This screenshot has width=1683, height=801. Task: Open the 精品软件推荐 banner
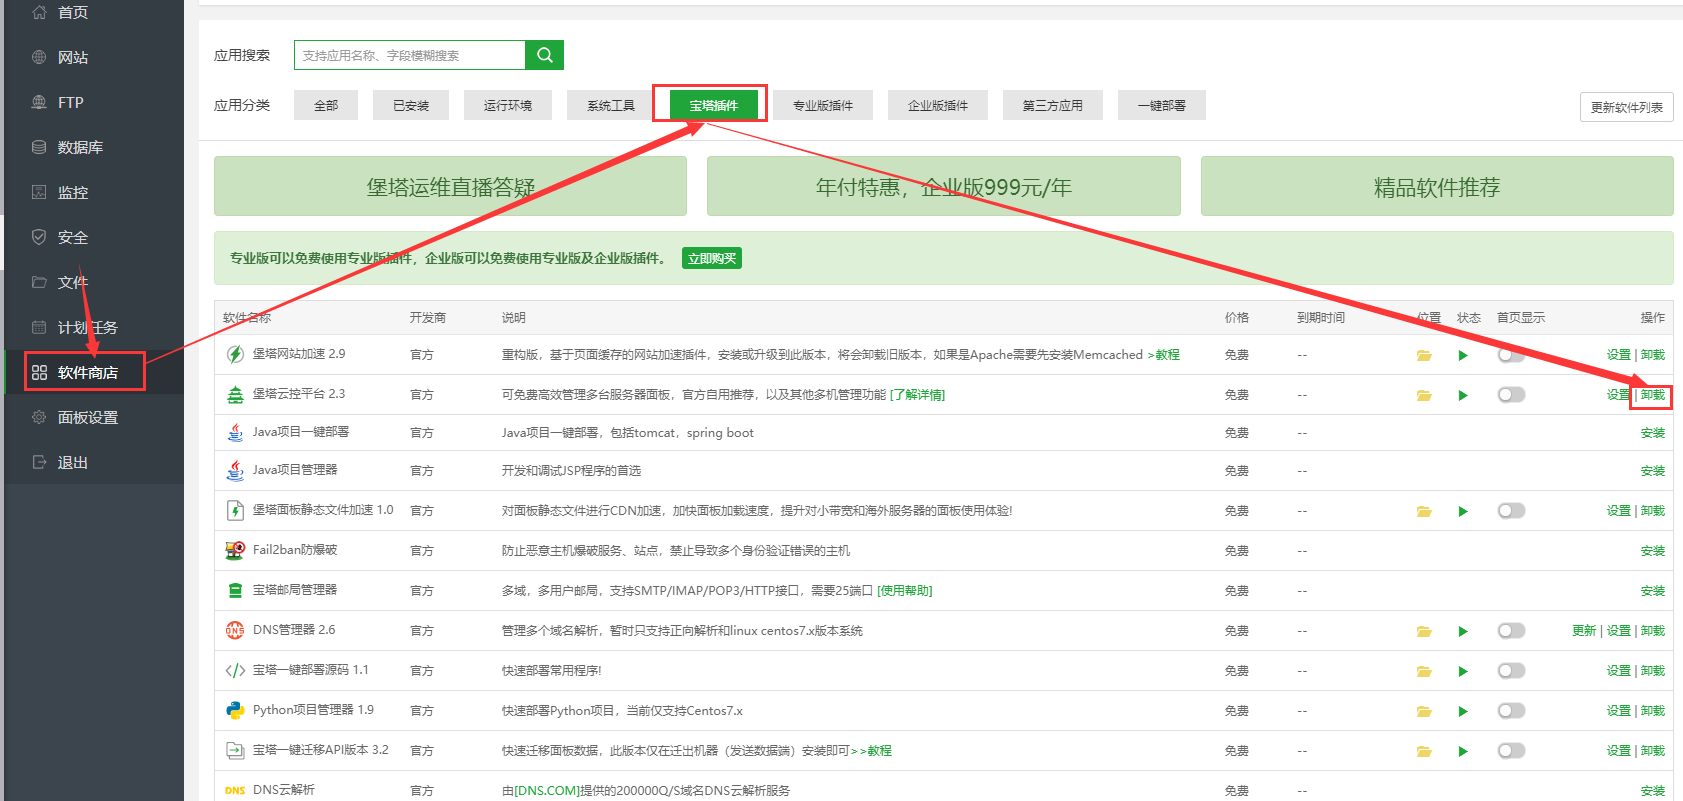pyautogui.click(x=1437, y=186)
